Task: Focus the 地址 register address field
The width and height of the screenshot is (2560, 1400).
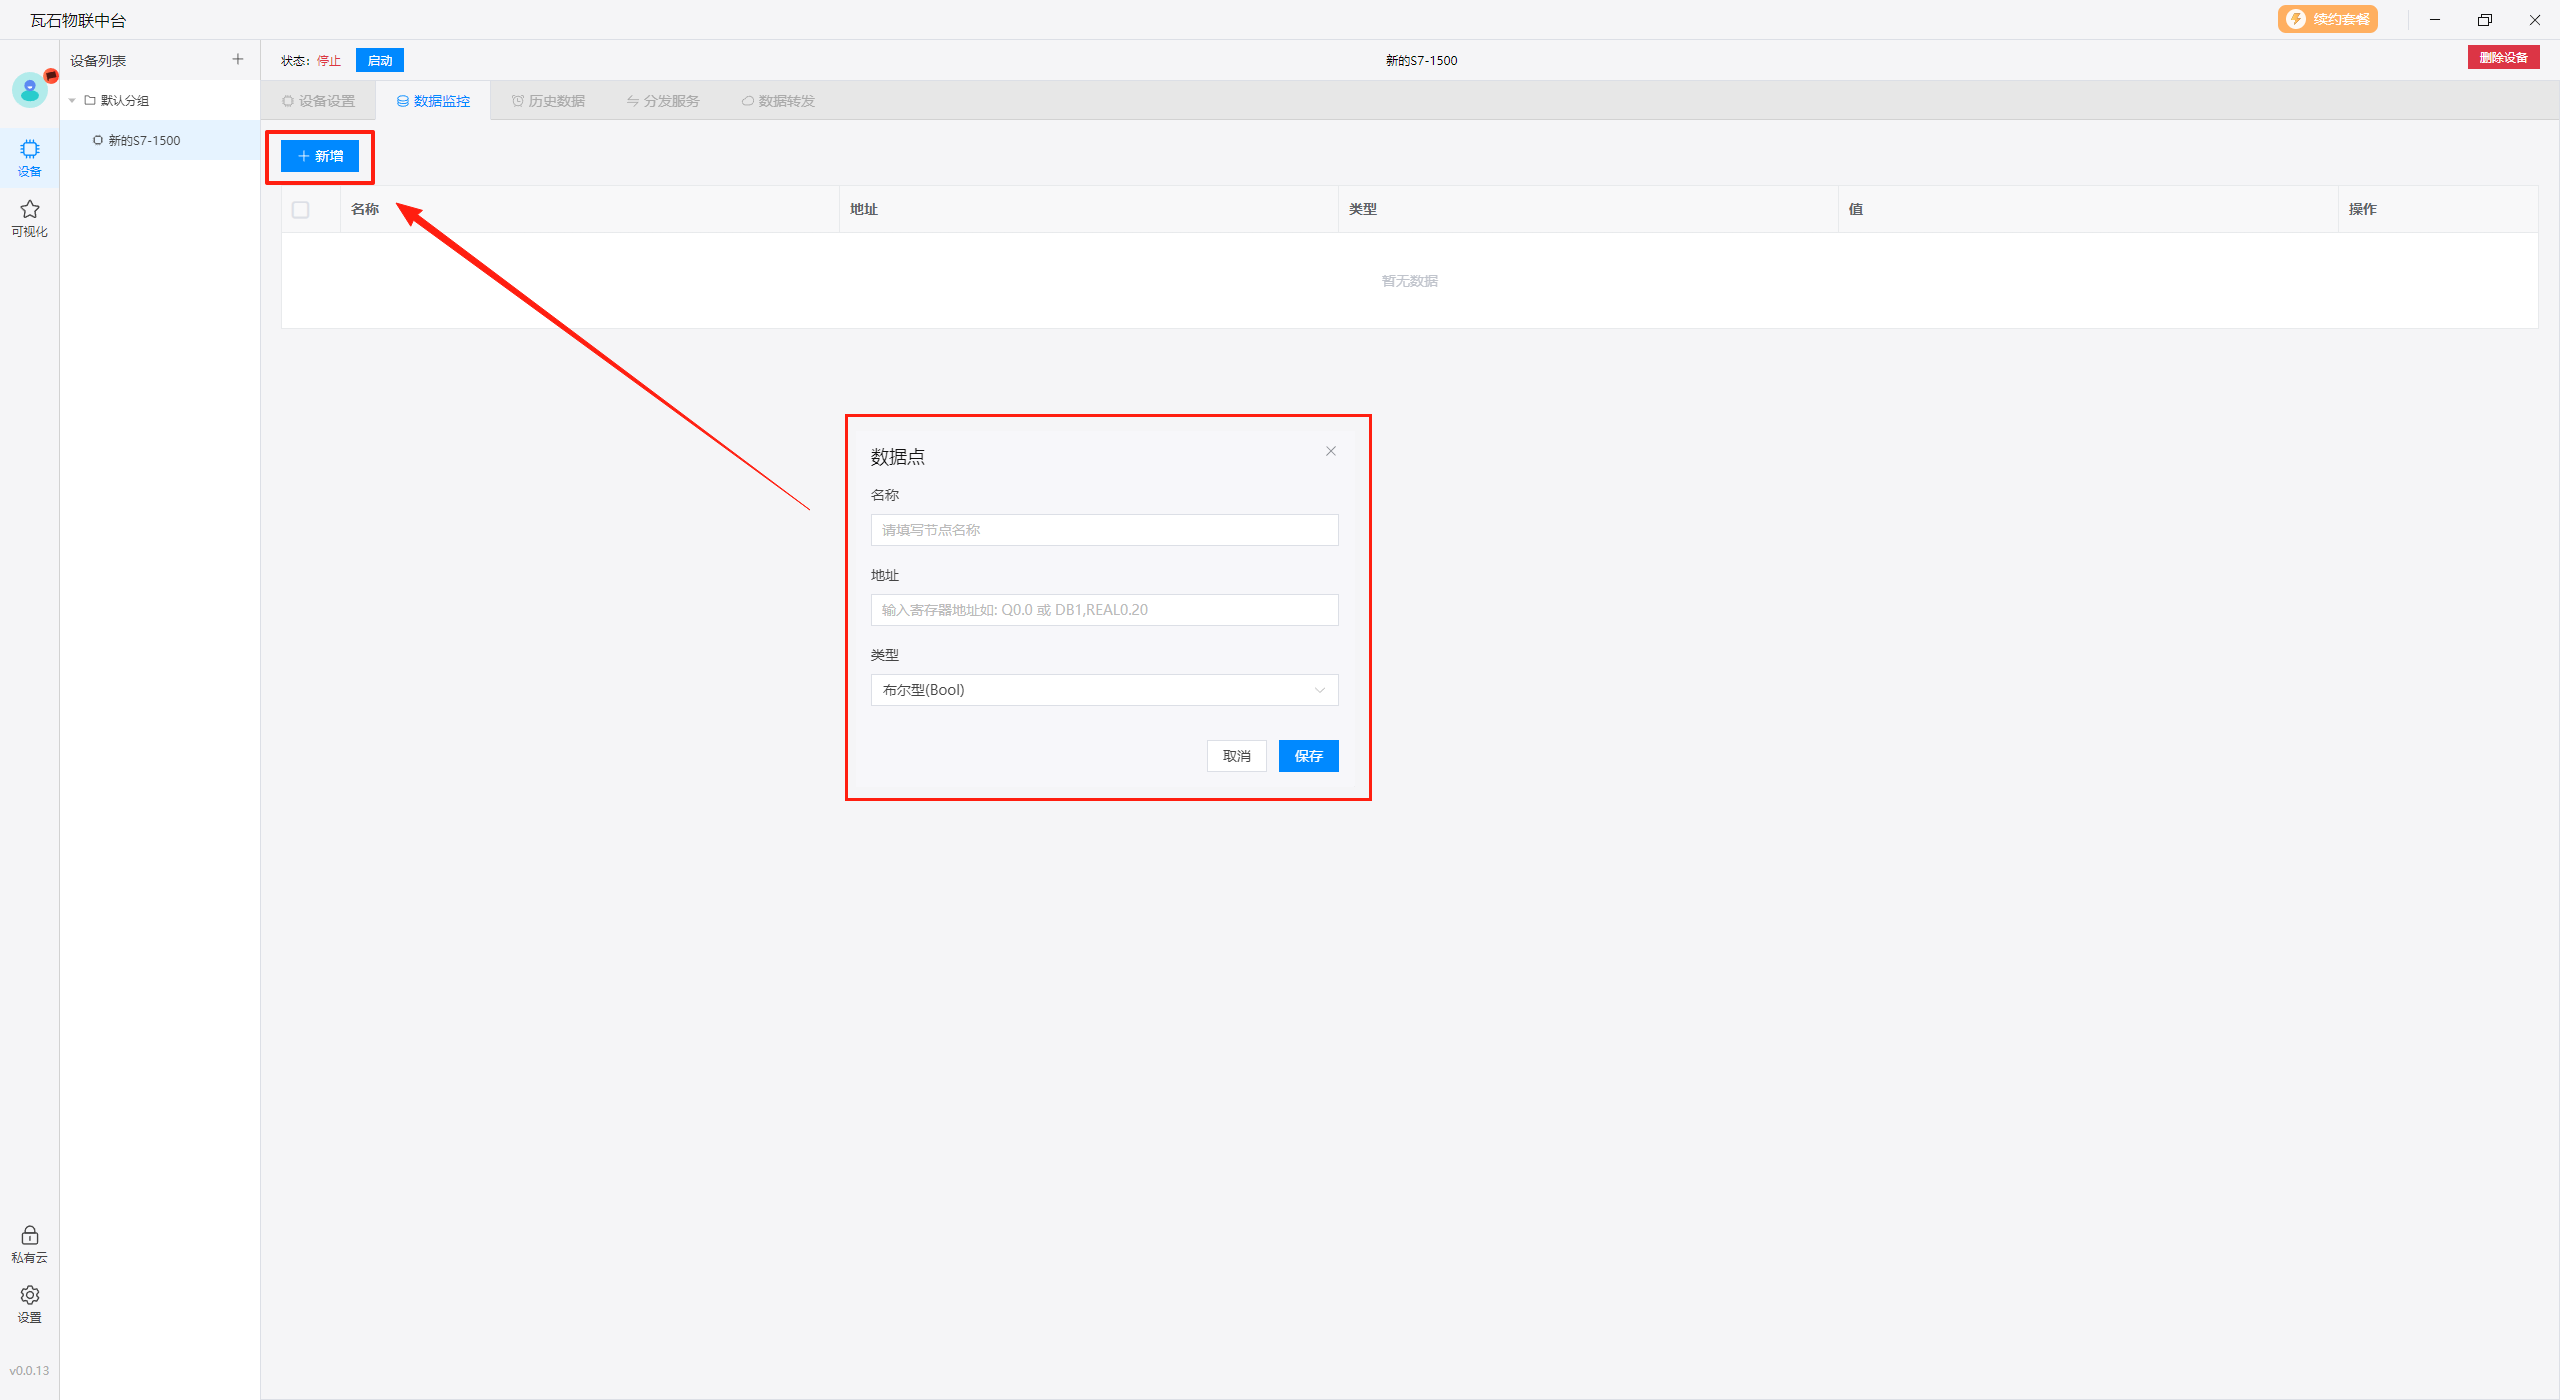Action: (1104, 610)
